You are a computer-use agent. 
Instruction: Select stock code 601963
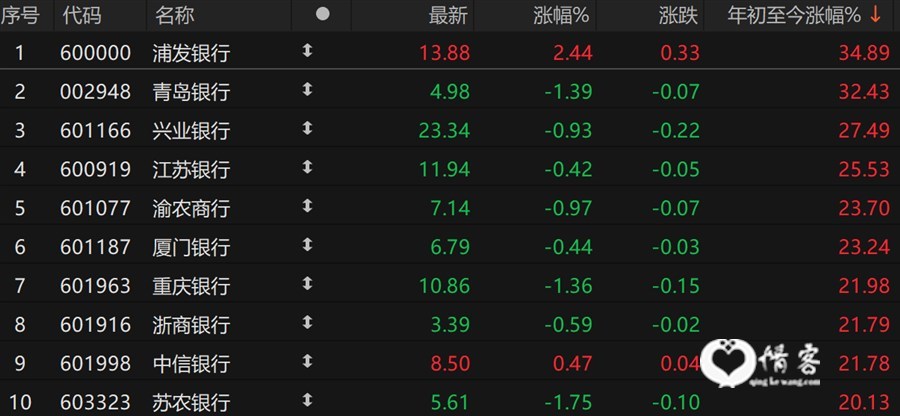pos(95,286)
